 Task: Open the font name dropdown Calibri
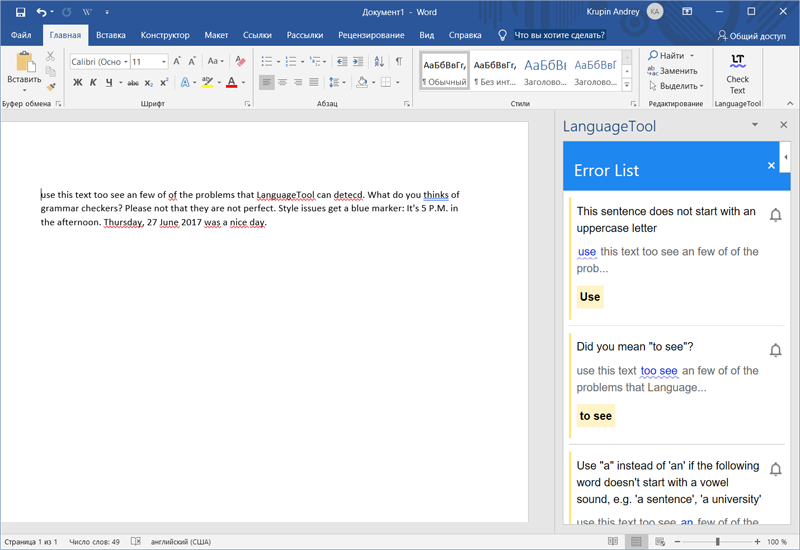[99, 61]
